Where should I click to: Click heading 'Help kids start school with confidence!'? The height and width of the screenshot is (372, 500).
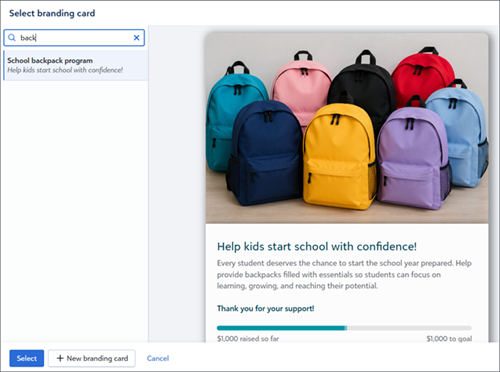pos(317,246)
